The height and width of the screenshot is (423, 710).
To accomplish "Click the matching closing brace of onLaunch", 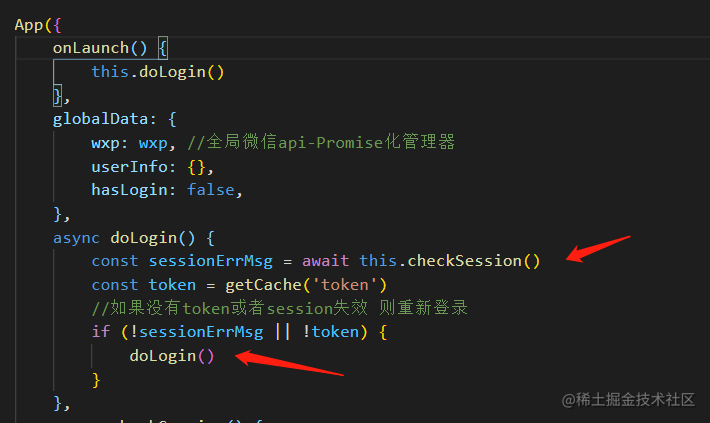I will 58,96.
